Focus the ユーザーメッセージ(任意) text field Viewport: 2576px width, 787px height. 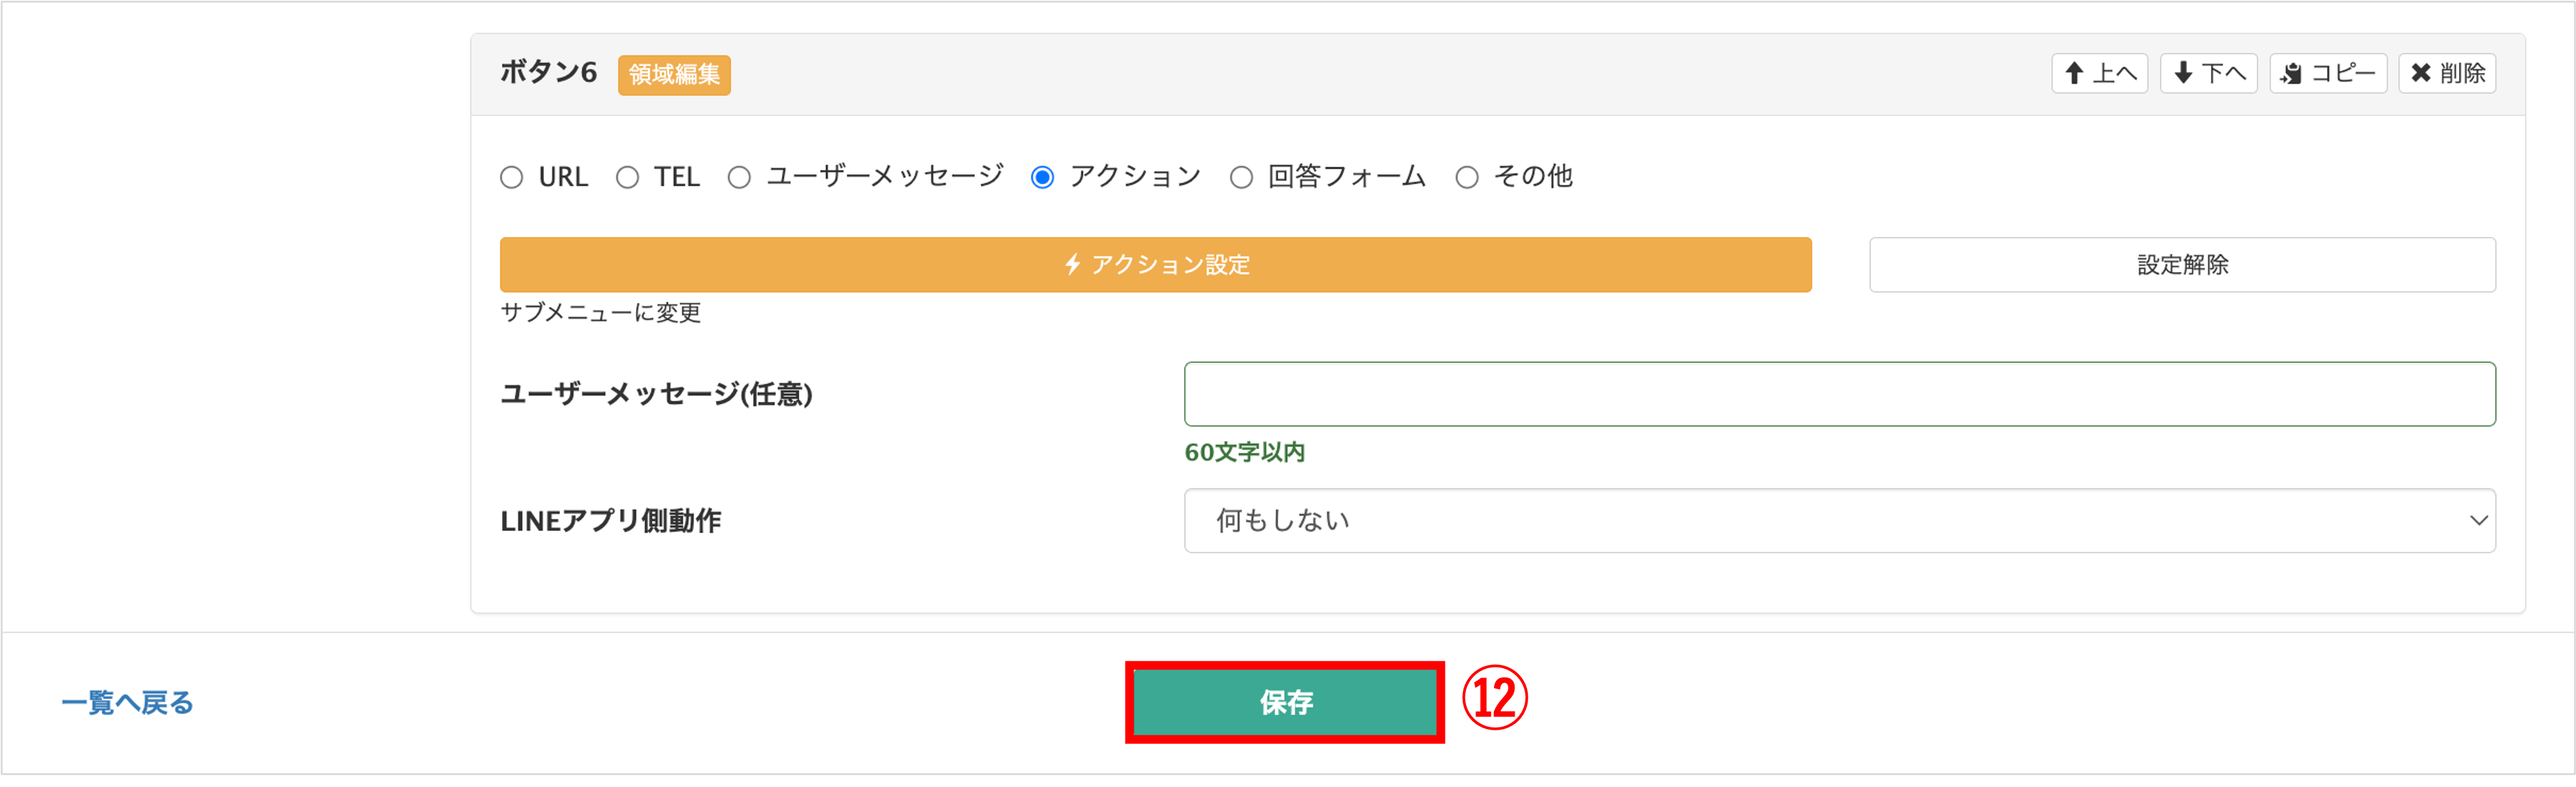click(1838, 394)
